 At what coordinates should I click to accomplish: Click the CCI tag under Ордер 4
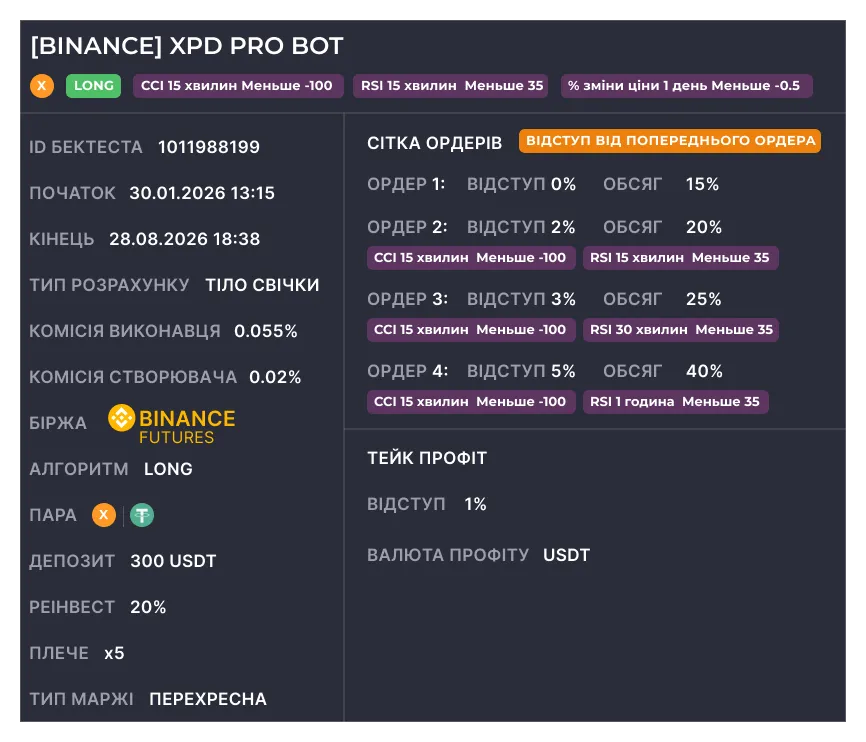[x=471, y=402]
